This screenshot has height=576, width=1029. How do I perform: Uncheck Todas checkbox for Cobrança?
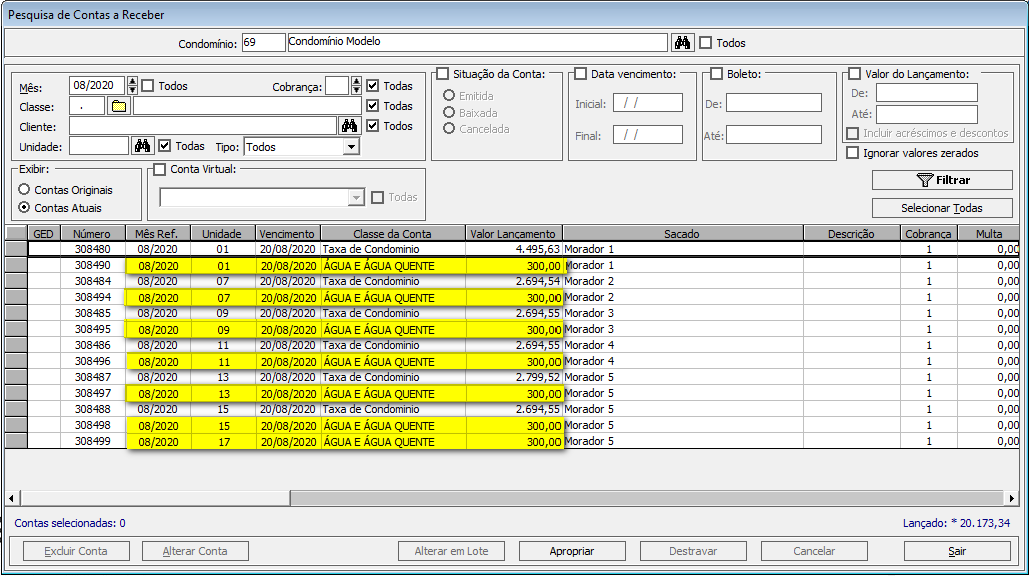point(373,85)
